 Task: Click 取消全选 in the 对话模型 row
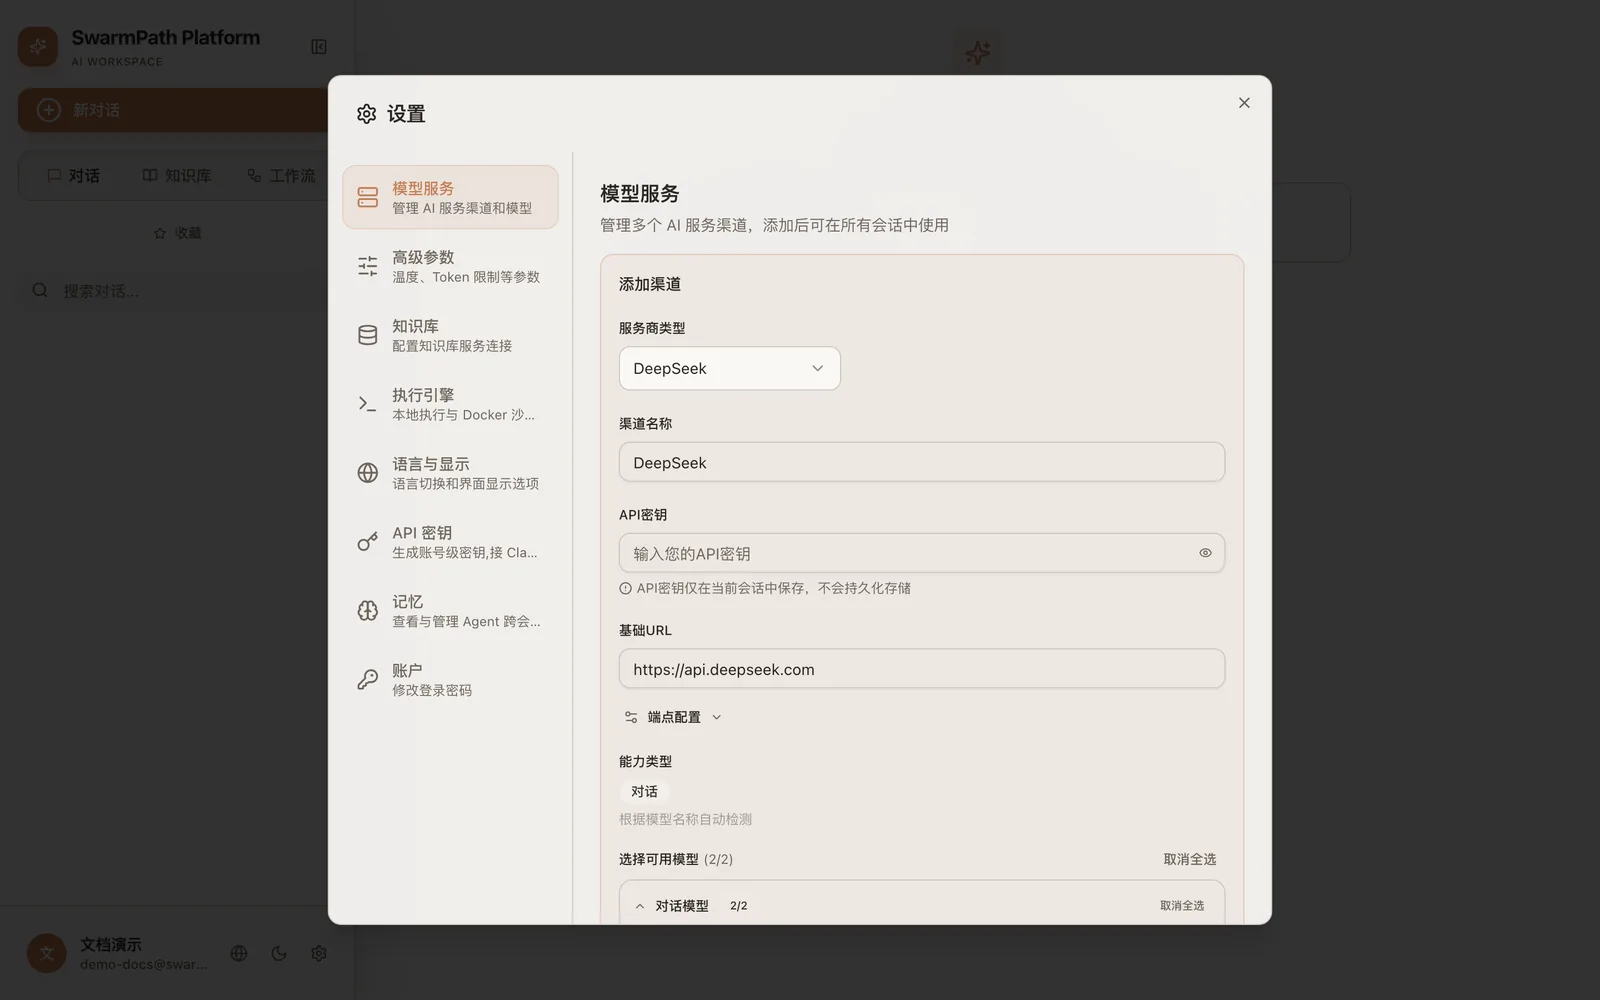click(1182, 905)
